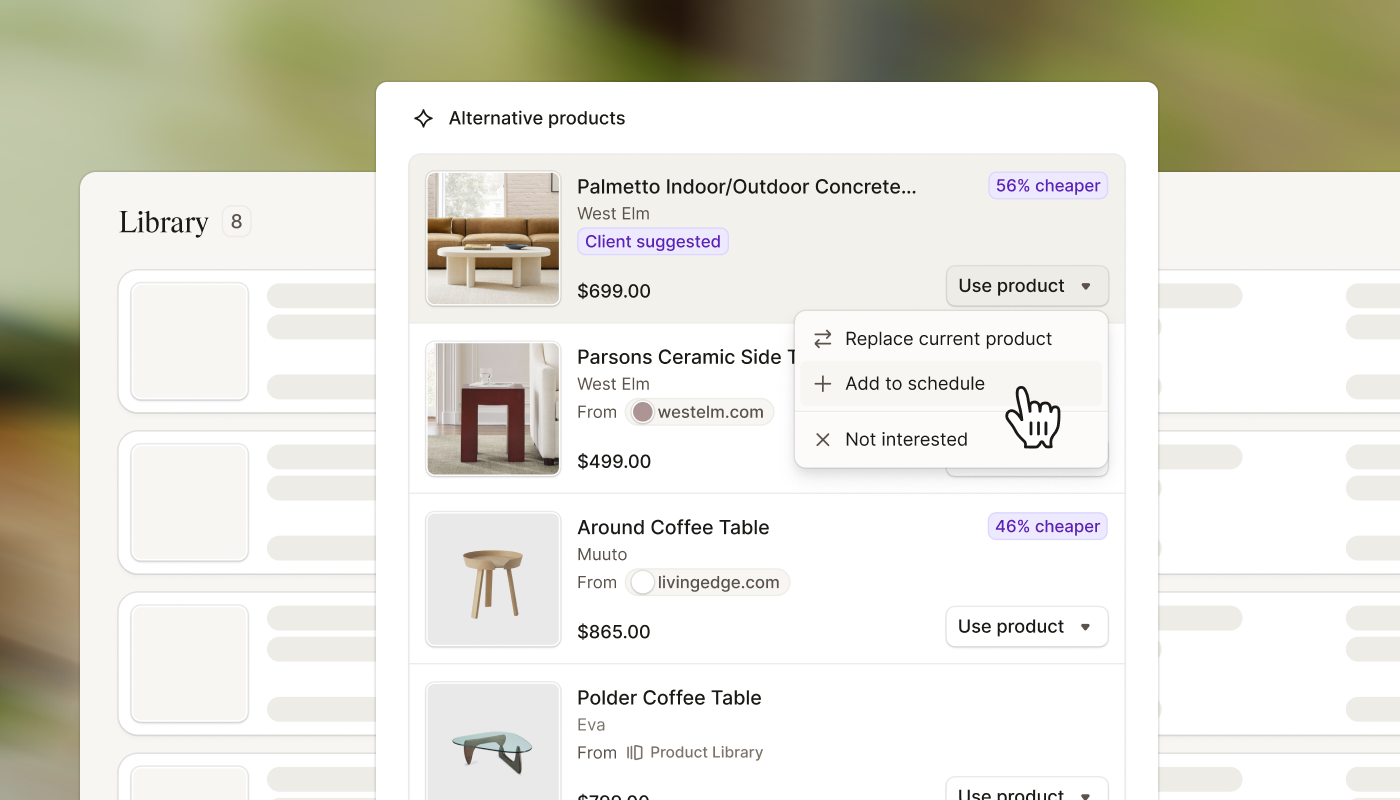
Task: Click the $865.00 price
Action: (x=614, y=632)
